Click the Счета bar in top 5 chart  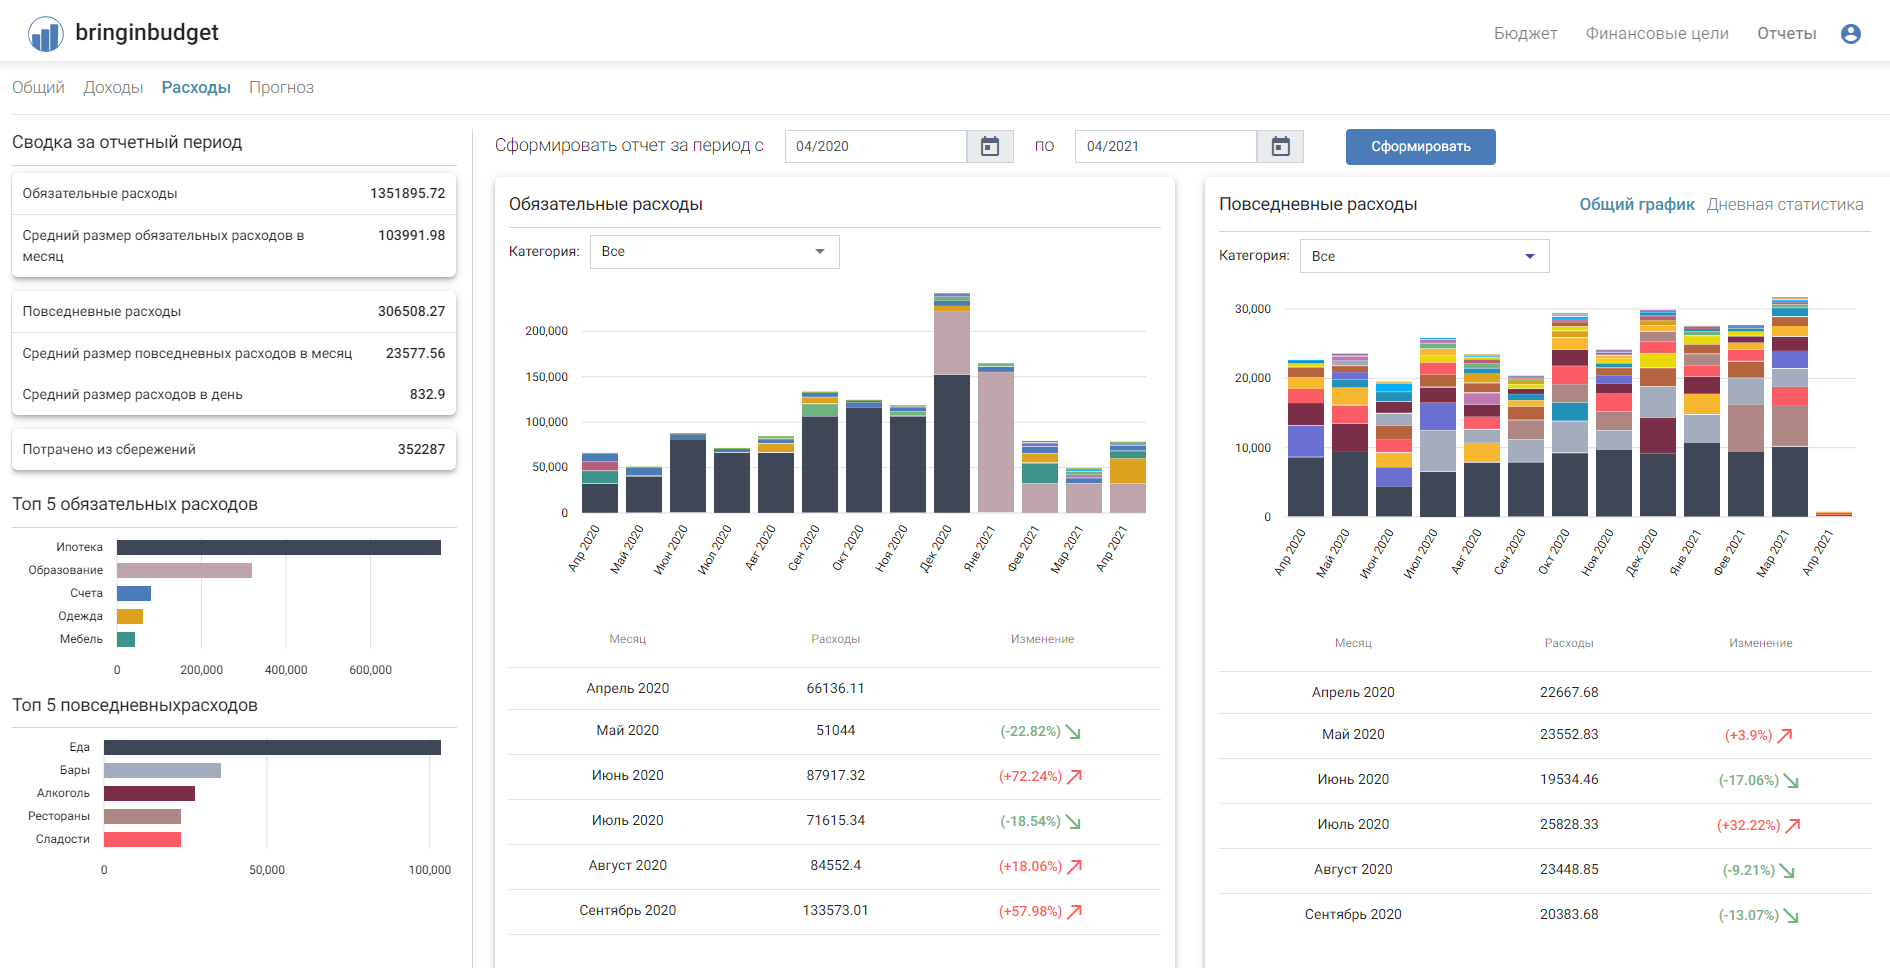(x=134, y=594)
